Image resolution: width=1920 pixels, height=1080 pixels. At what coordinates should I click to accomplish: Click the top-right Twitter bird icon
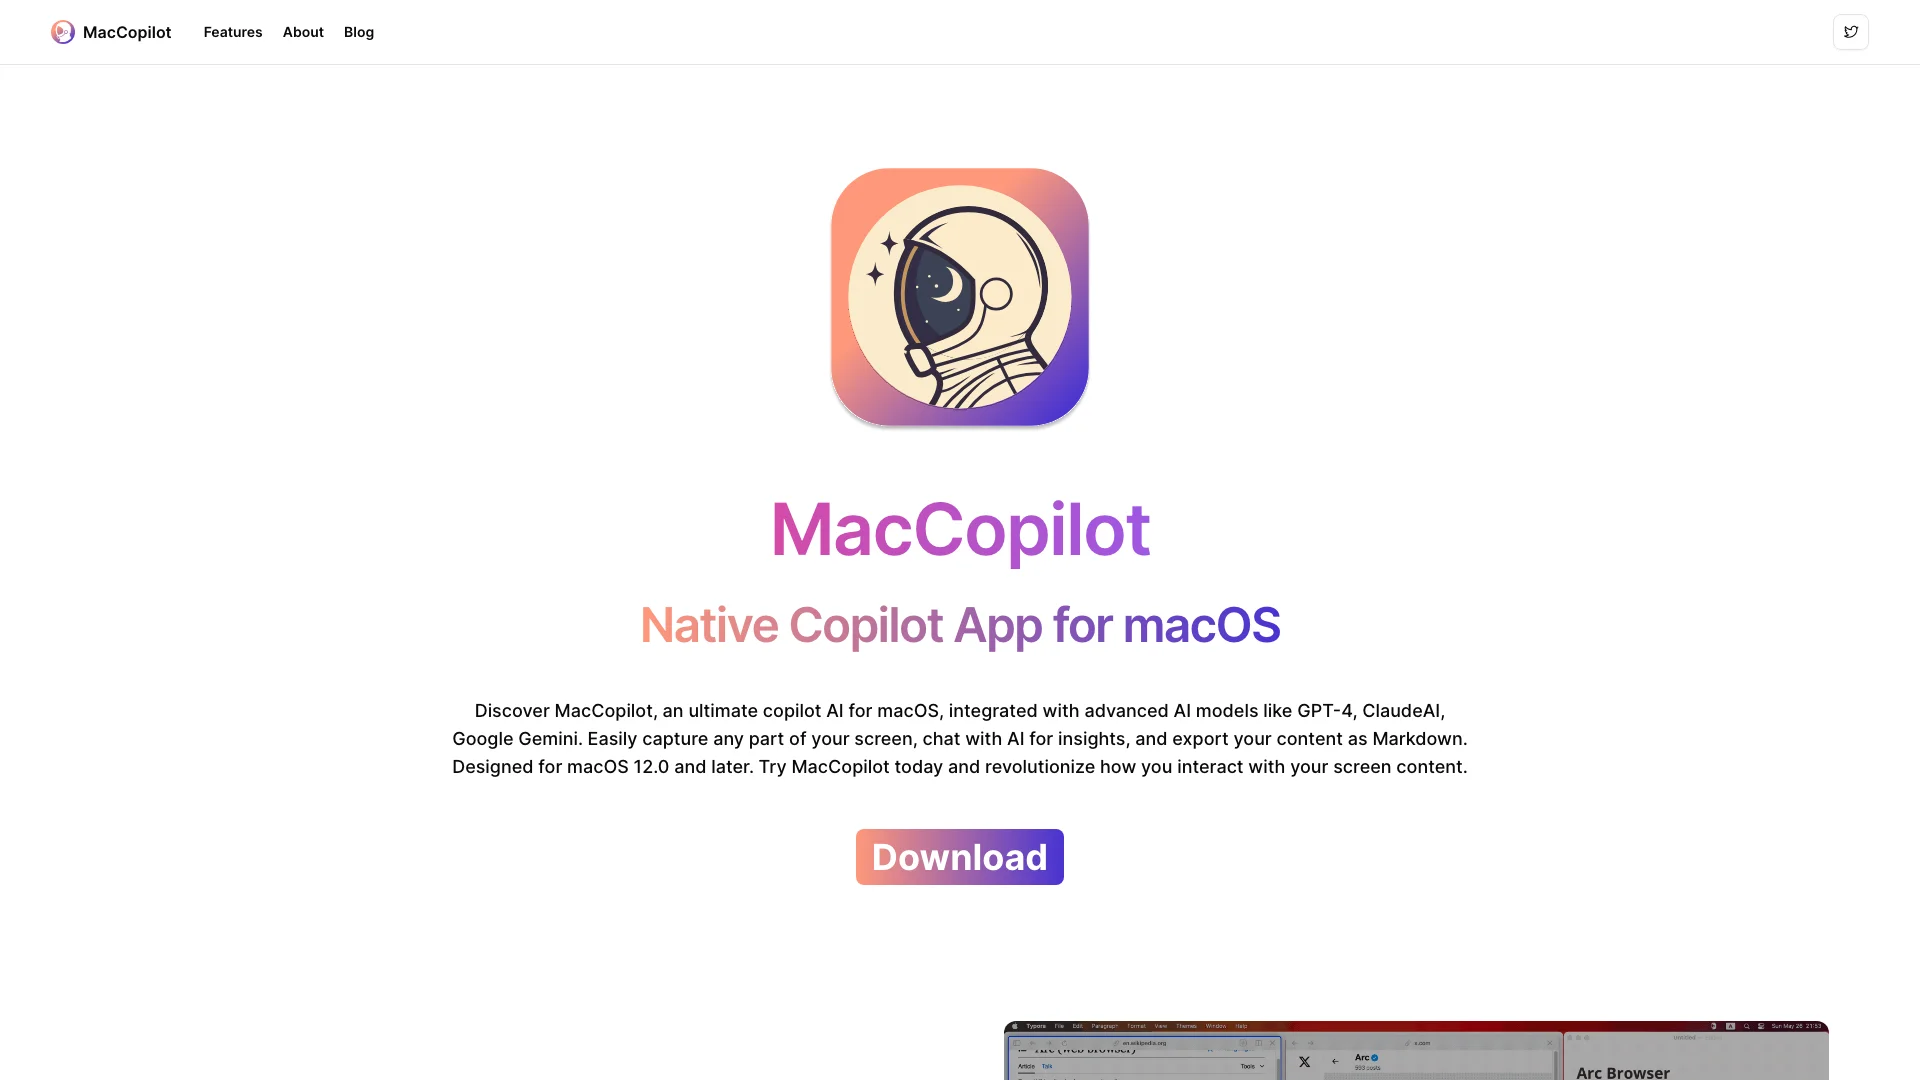click(x=1851, y=32)
